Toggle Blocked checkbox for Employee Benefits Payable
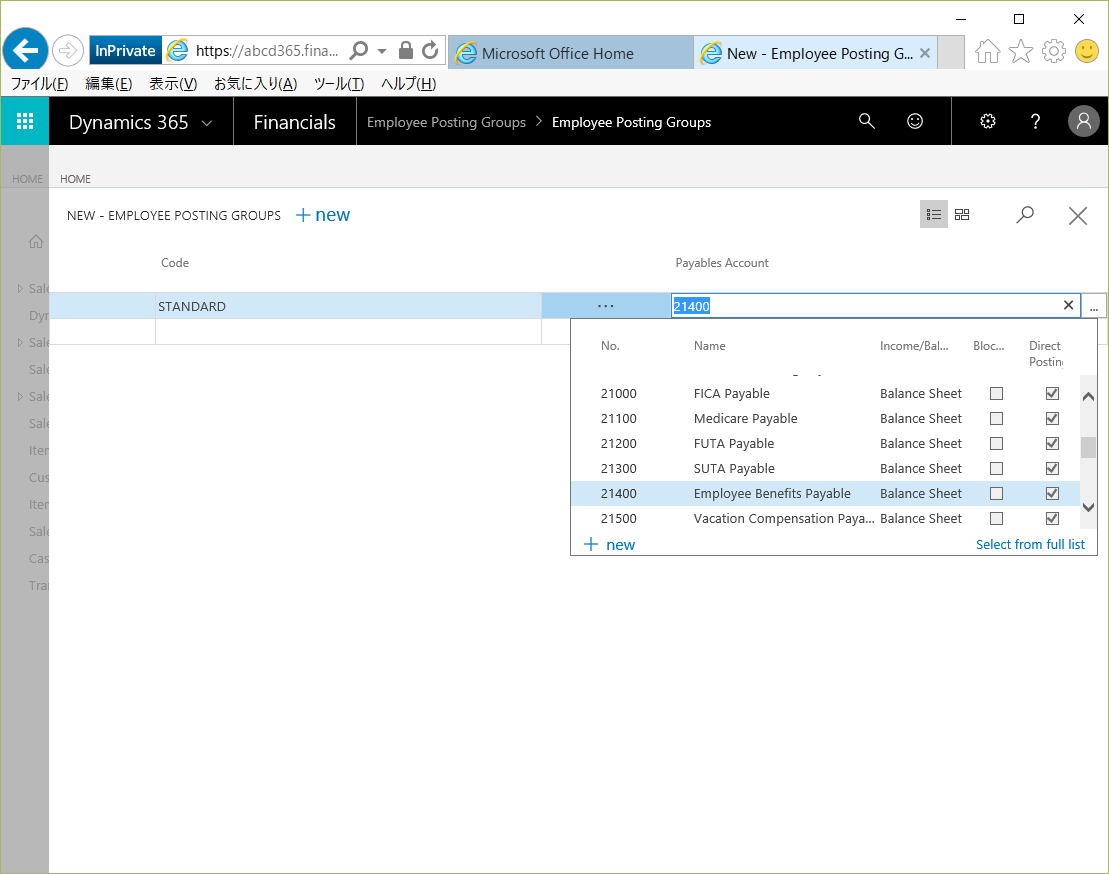Viewport: 1109px width, 874px height. coord(997,493)
